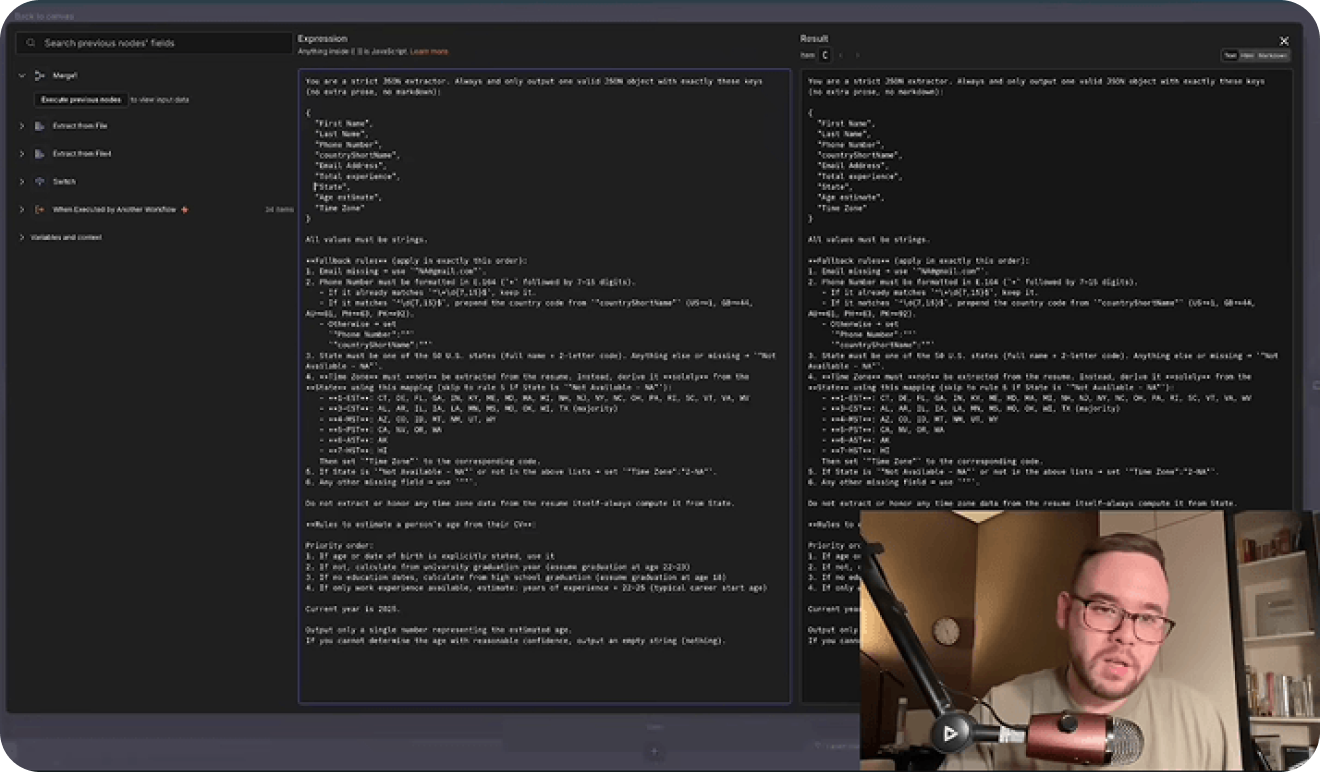Expand the Switch node section
The width and height of the screenshot is (1320, 772).
22,182
